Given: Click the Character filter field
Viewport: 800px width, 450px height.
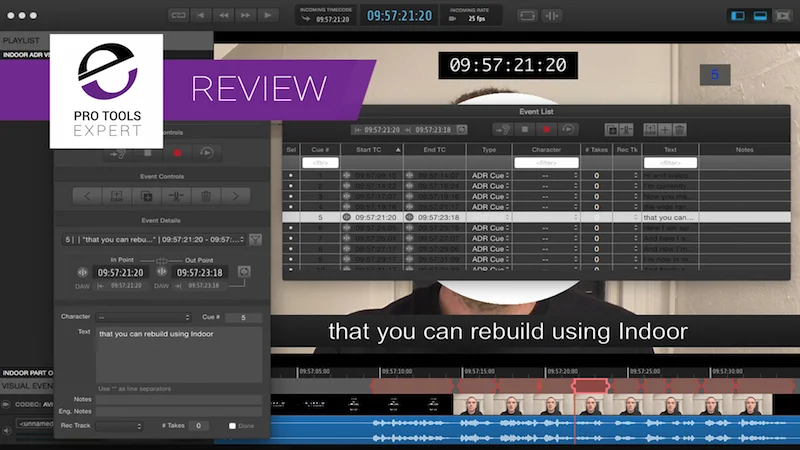Looking at the screenshot, I should click(546, 163).
